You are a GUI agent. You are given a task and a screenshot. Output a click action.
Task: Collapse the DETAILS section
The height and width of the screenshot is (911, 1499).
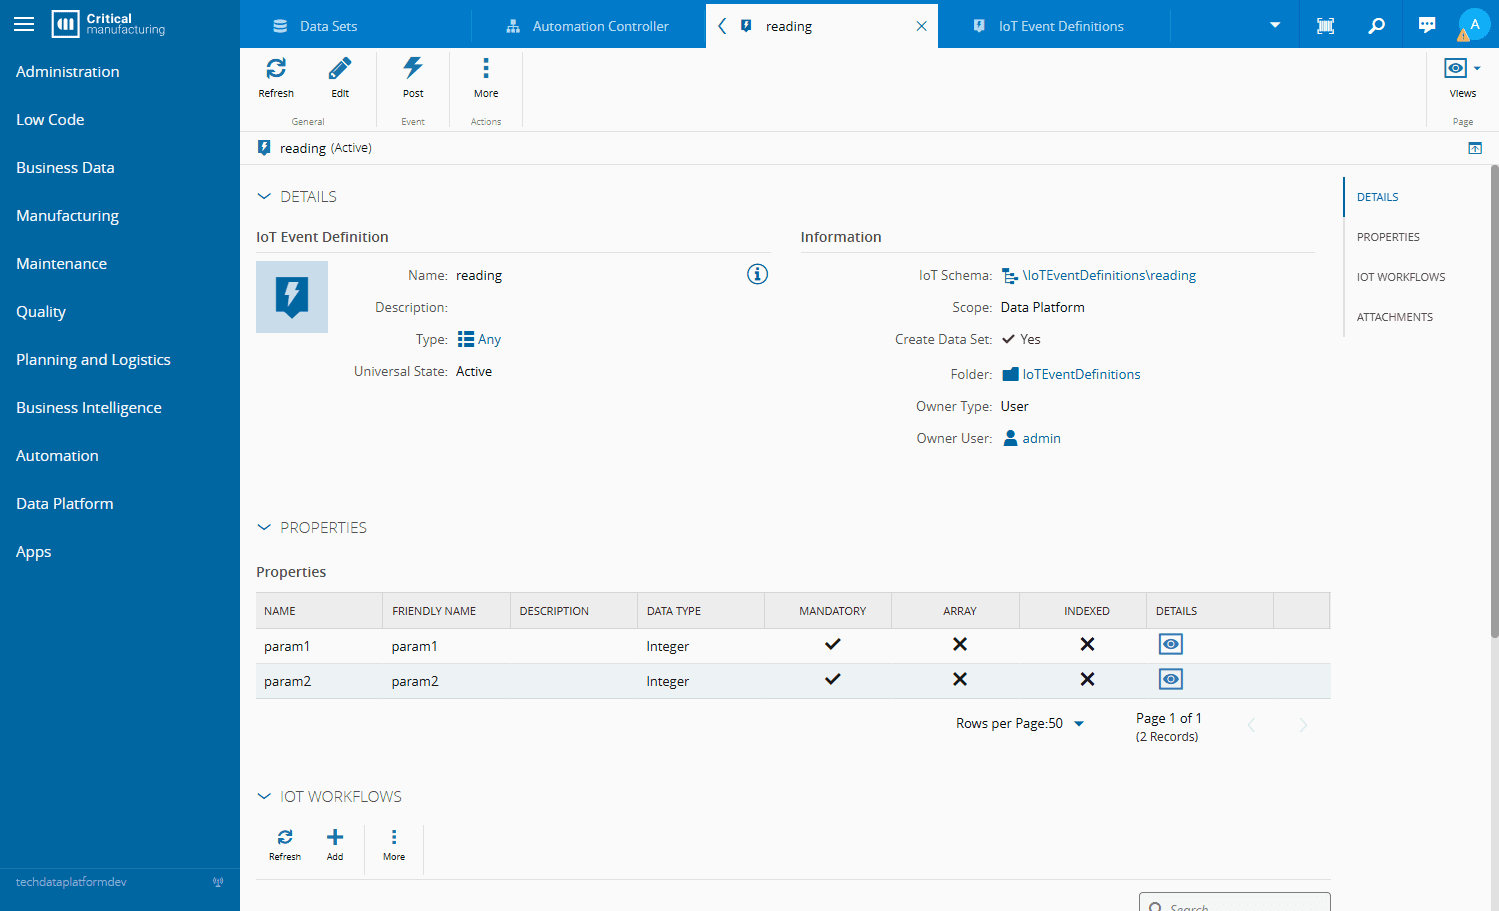point(264,197)
